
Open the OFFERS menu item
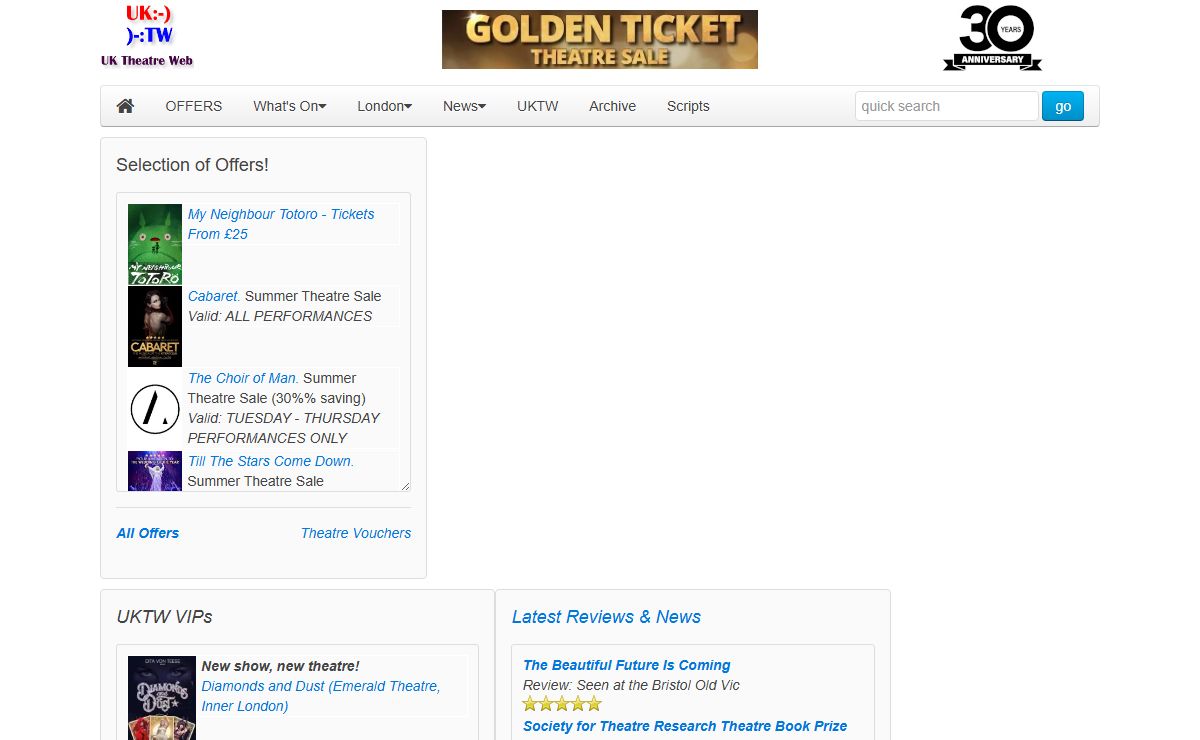194,106
